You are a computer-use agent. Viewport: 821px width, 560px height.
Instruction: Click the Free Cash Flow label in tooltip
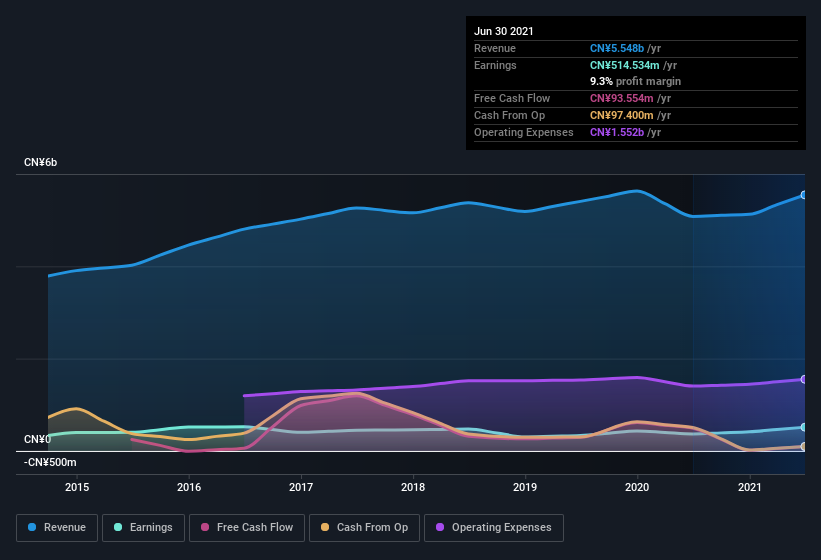tap(512, 98)
